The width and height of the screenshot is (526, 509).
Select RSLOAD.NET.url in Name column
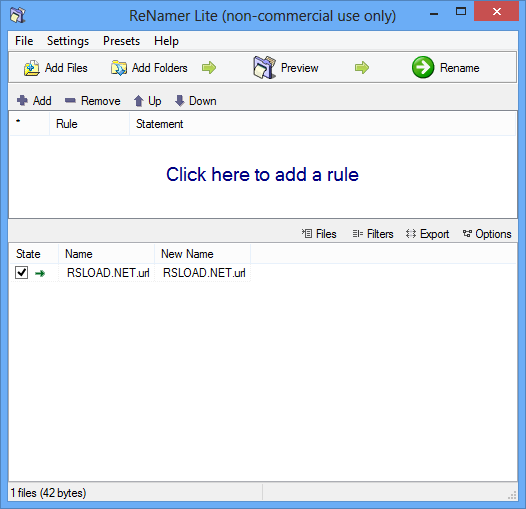[108, 273]
